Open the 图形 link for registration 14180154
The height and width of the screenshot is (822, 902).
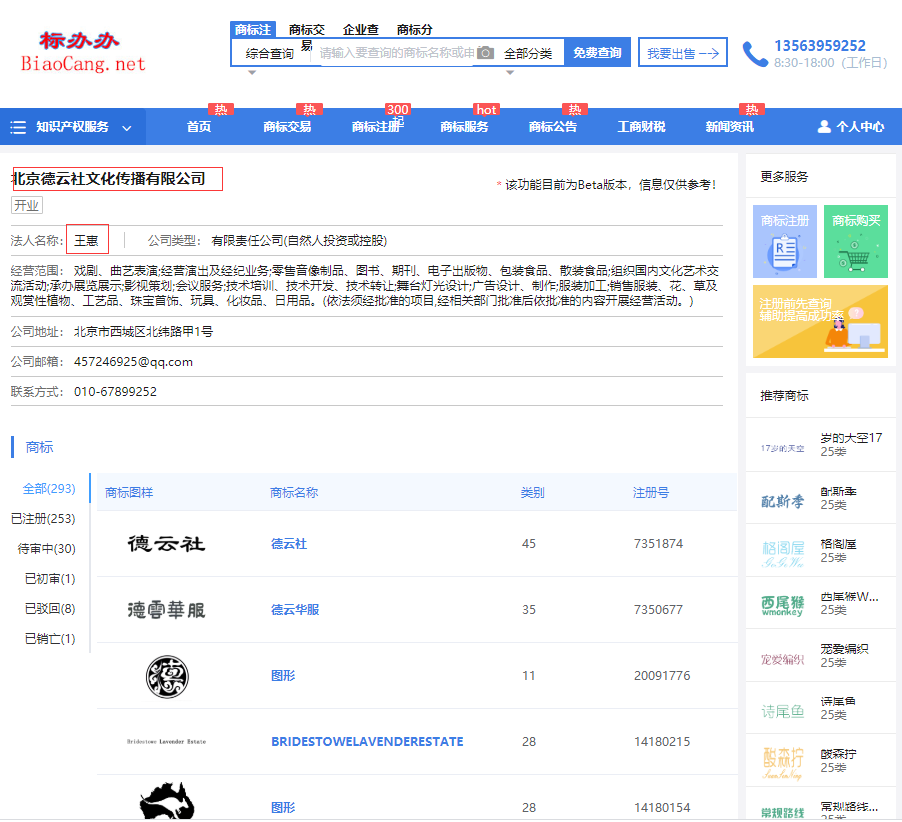[283, 808]
